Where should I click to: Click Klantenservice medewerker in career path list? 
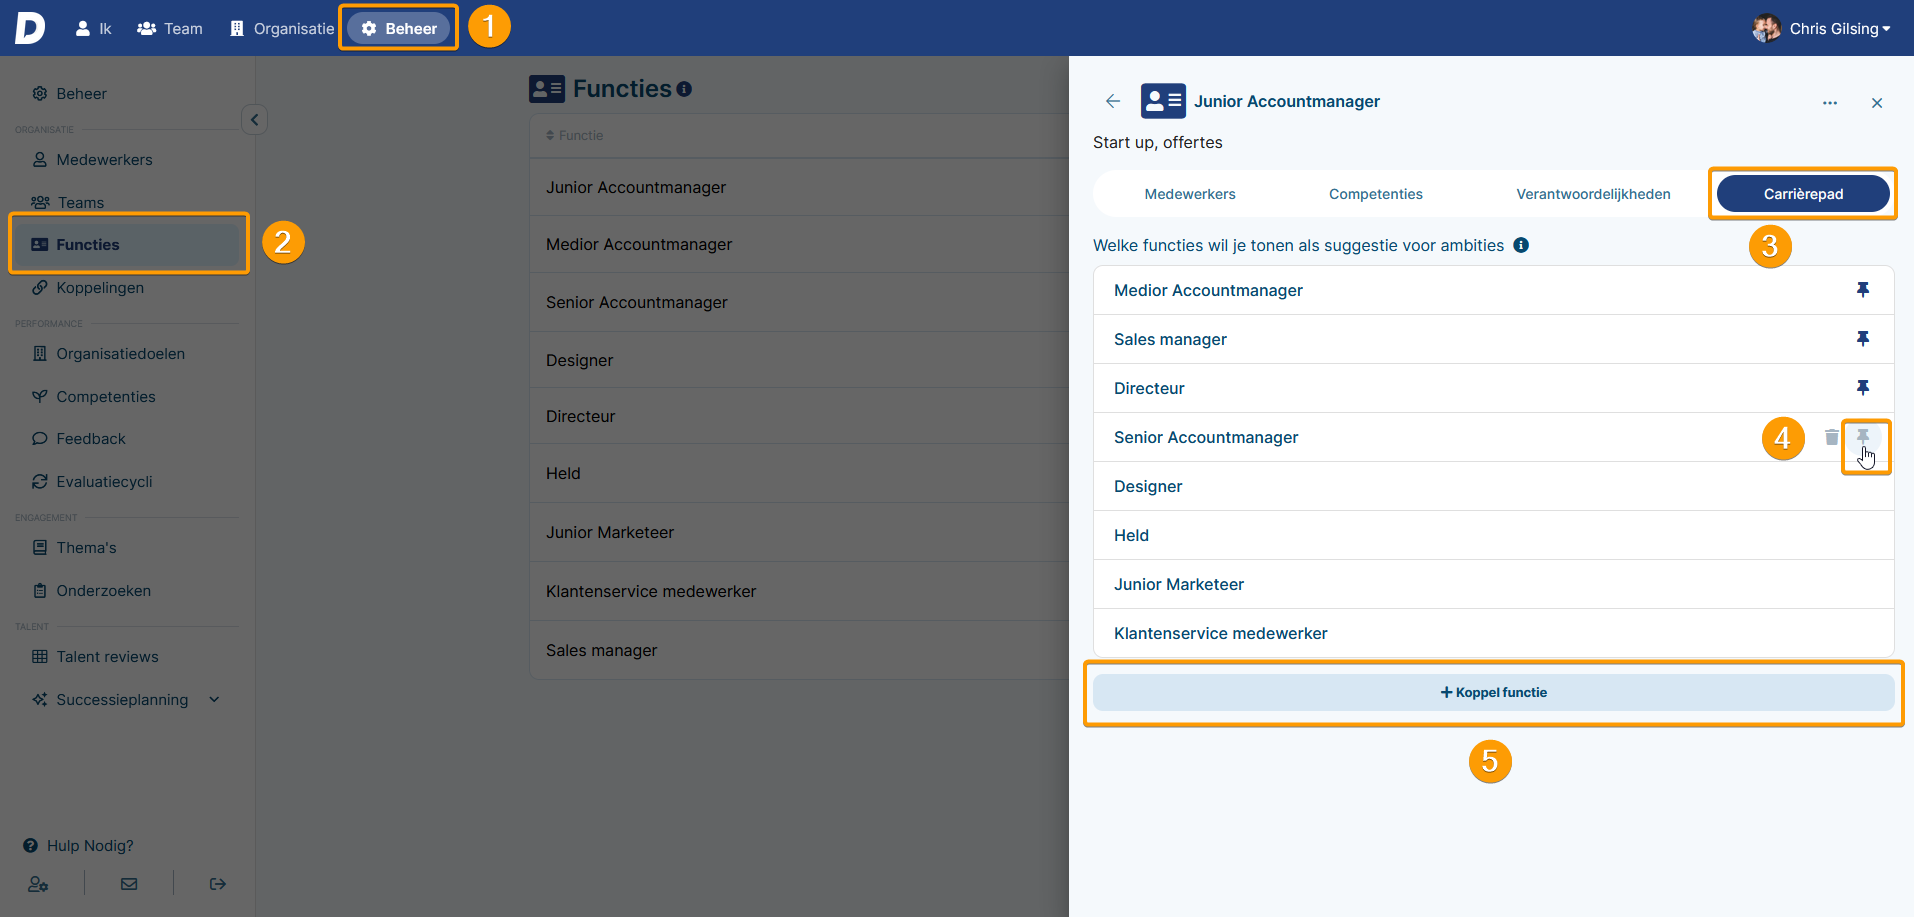[x=1494, y=634]
